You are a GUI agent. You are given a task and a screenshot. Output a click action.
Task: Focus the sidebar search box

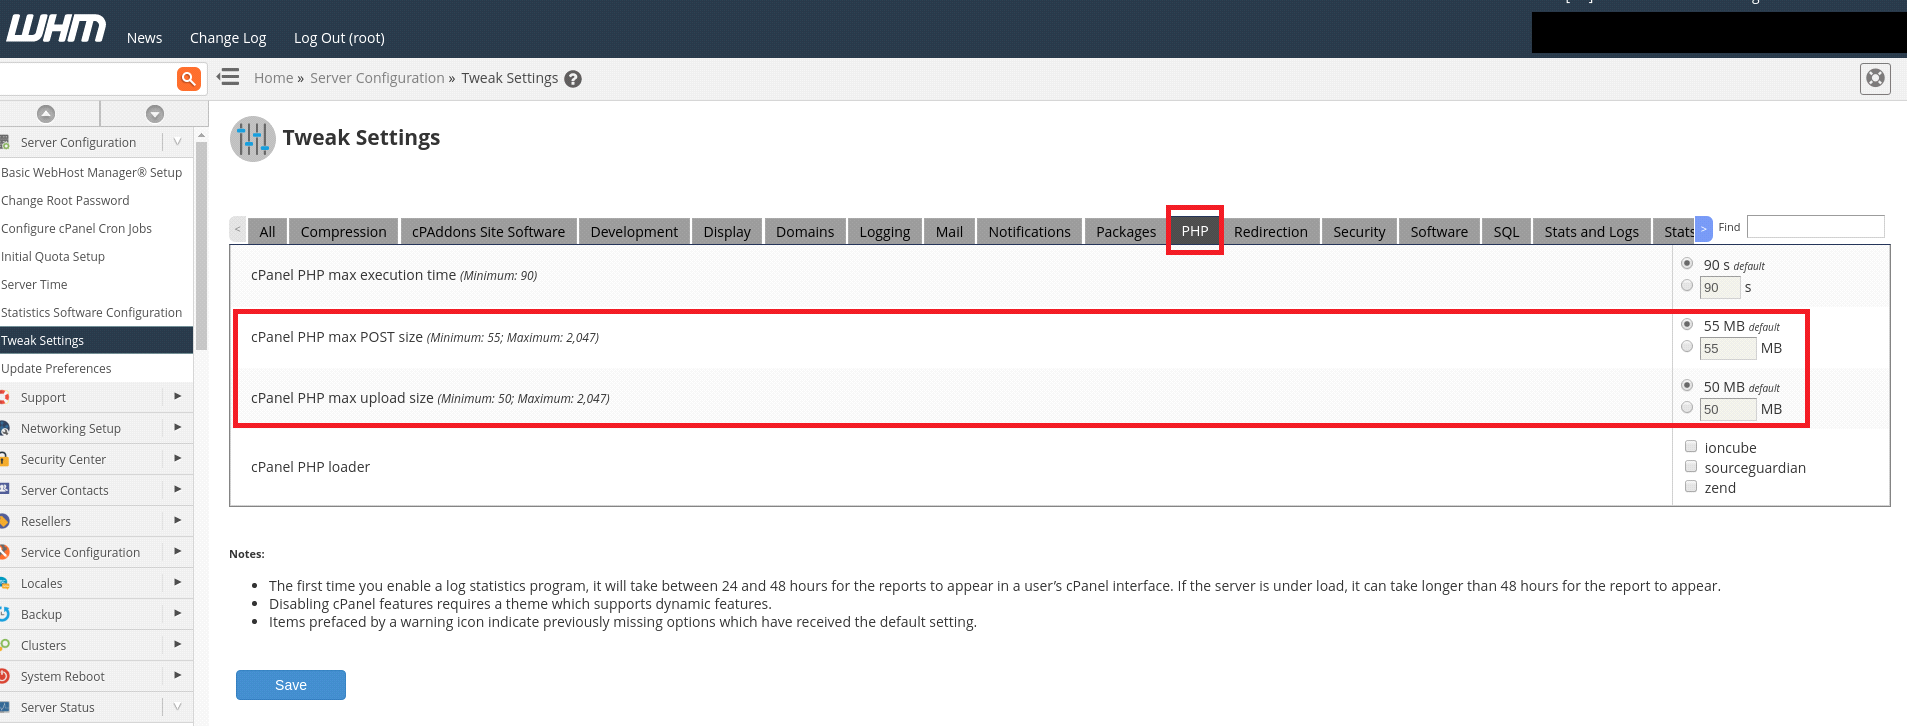pyautogui.click(x=88, y=79)
